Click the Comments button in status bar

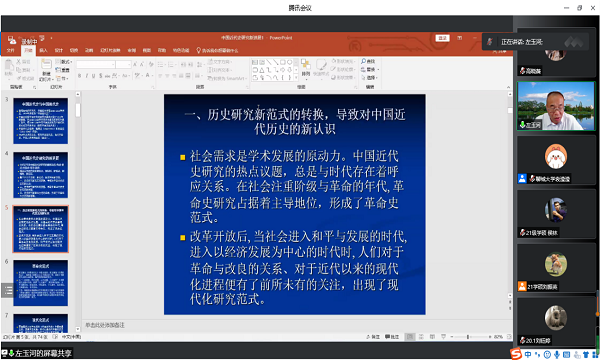click(392, 337)
